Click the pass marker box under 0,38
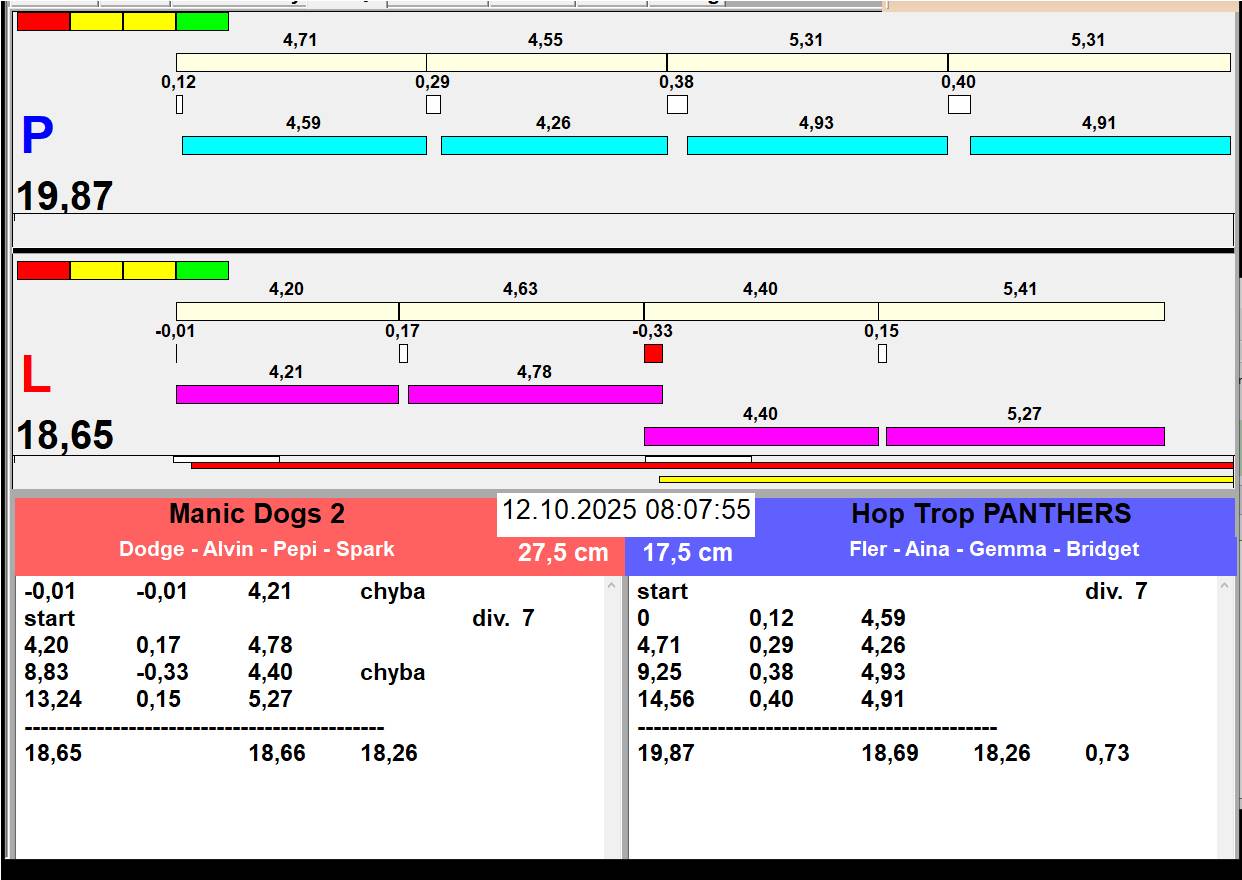Viewport: 1242px width, 880px height. [x=677, y=104]
